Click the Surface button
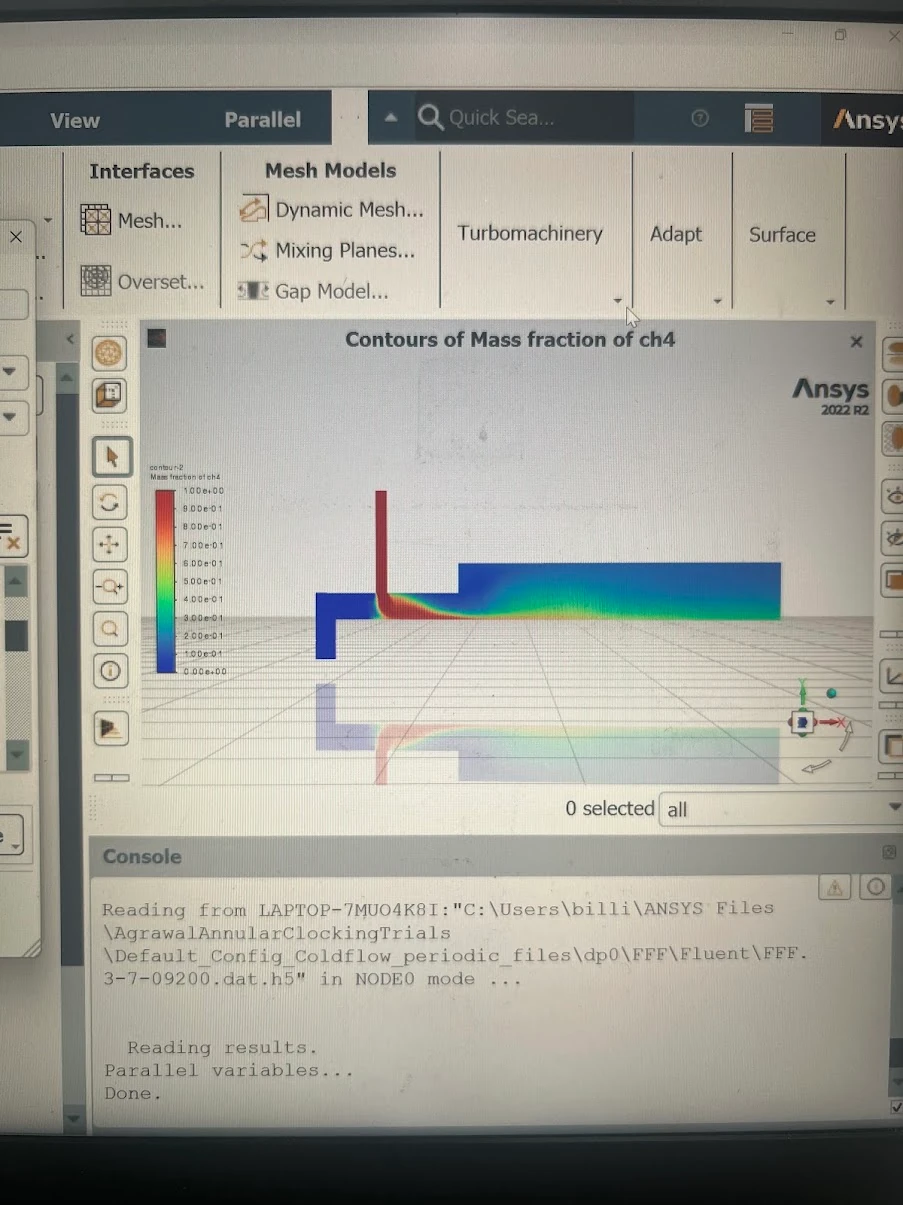This screenshot has height=1205, width=903. coord(782,235)
